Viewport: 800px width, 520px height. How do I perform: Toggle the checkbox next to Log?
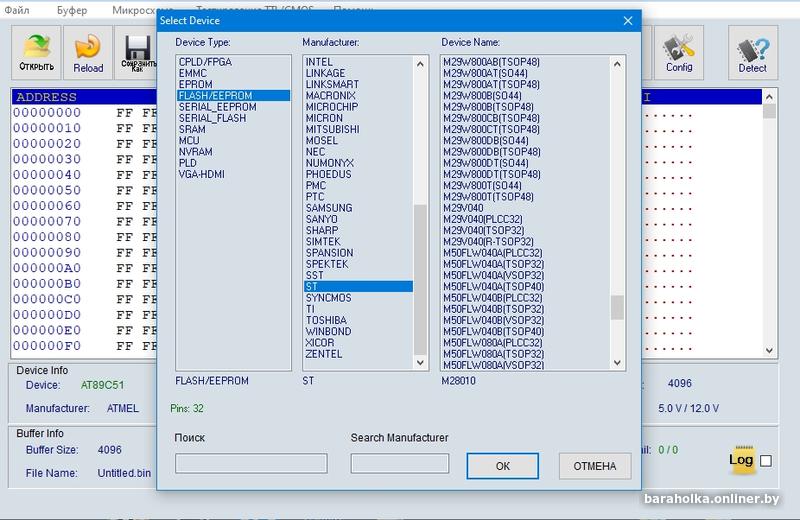[766, 461]
